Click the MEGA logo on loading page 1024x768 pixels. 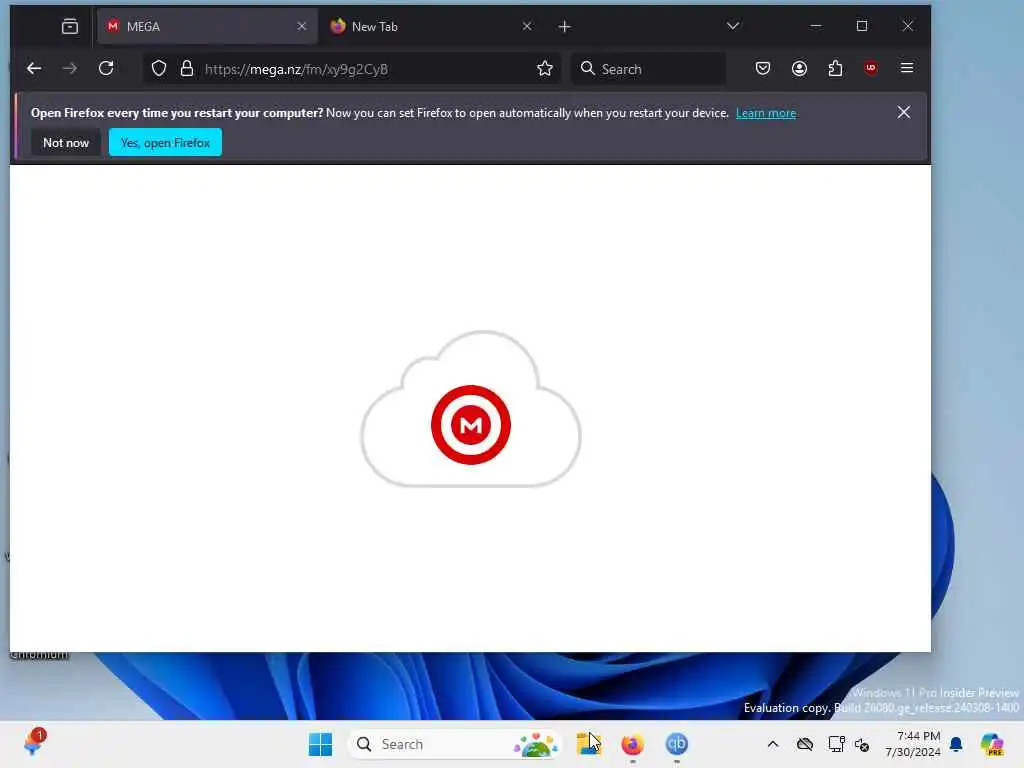[471, 424]
